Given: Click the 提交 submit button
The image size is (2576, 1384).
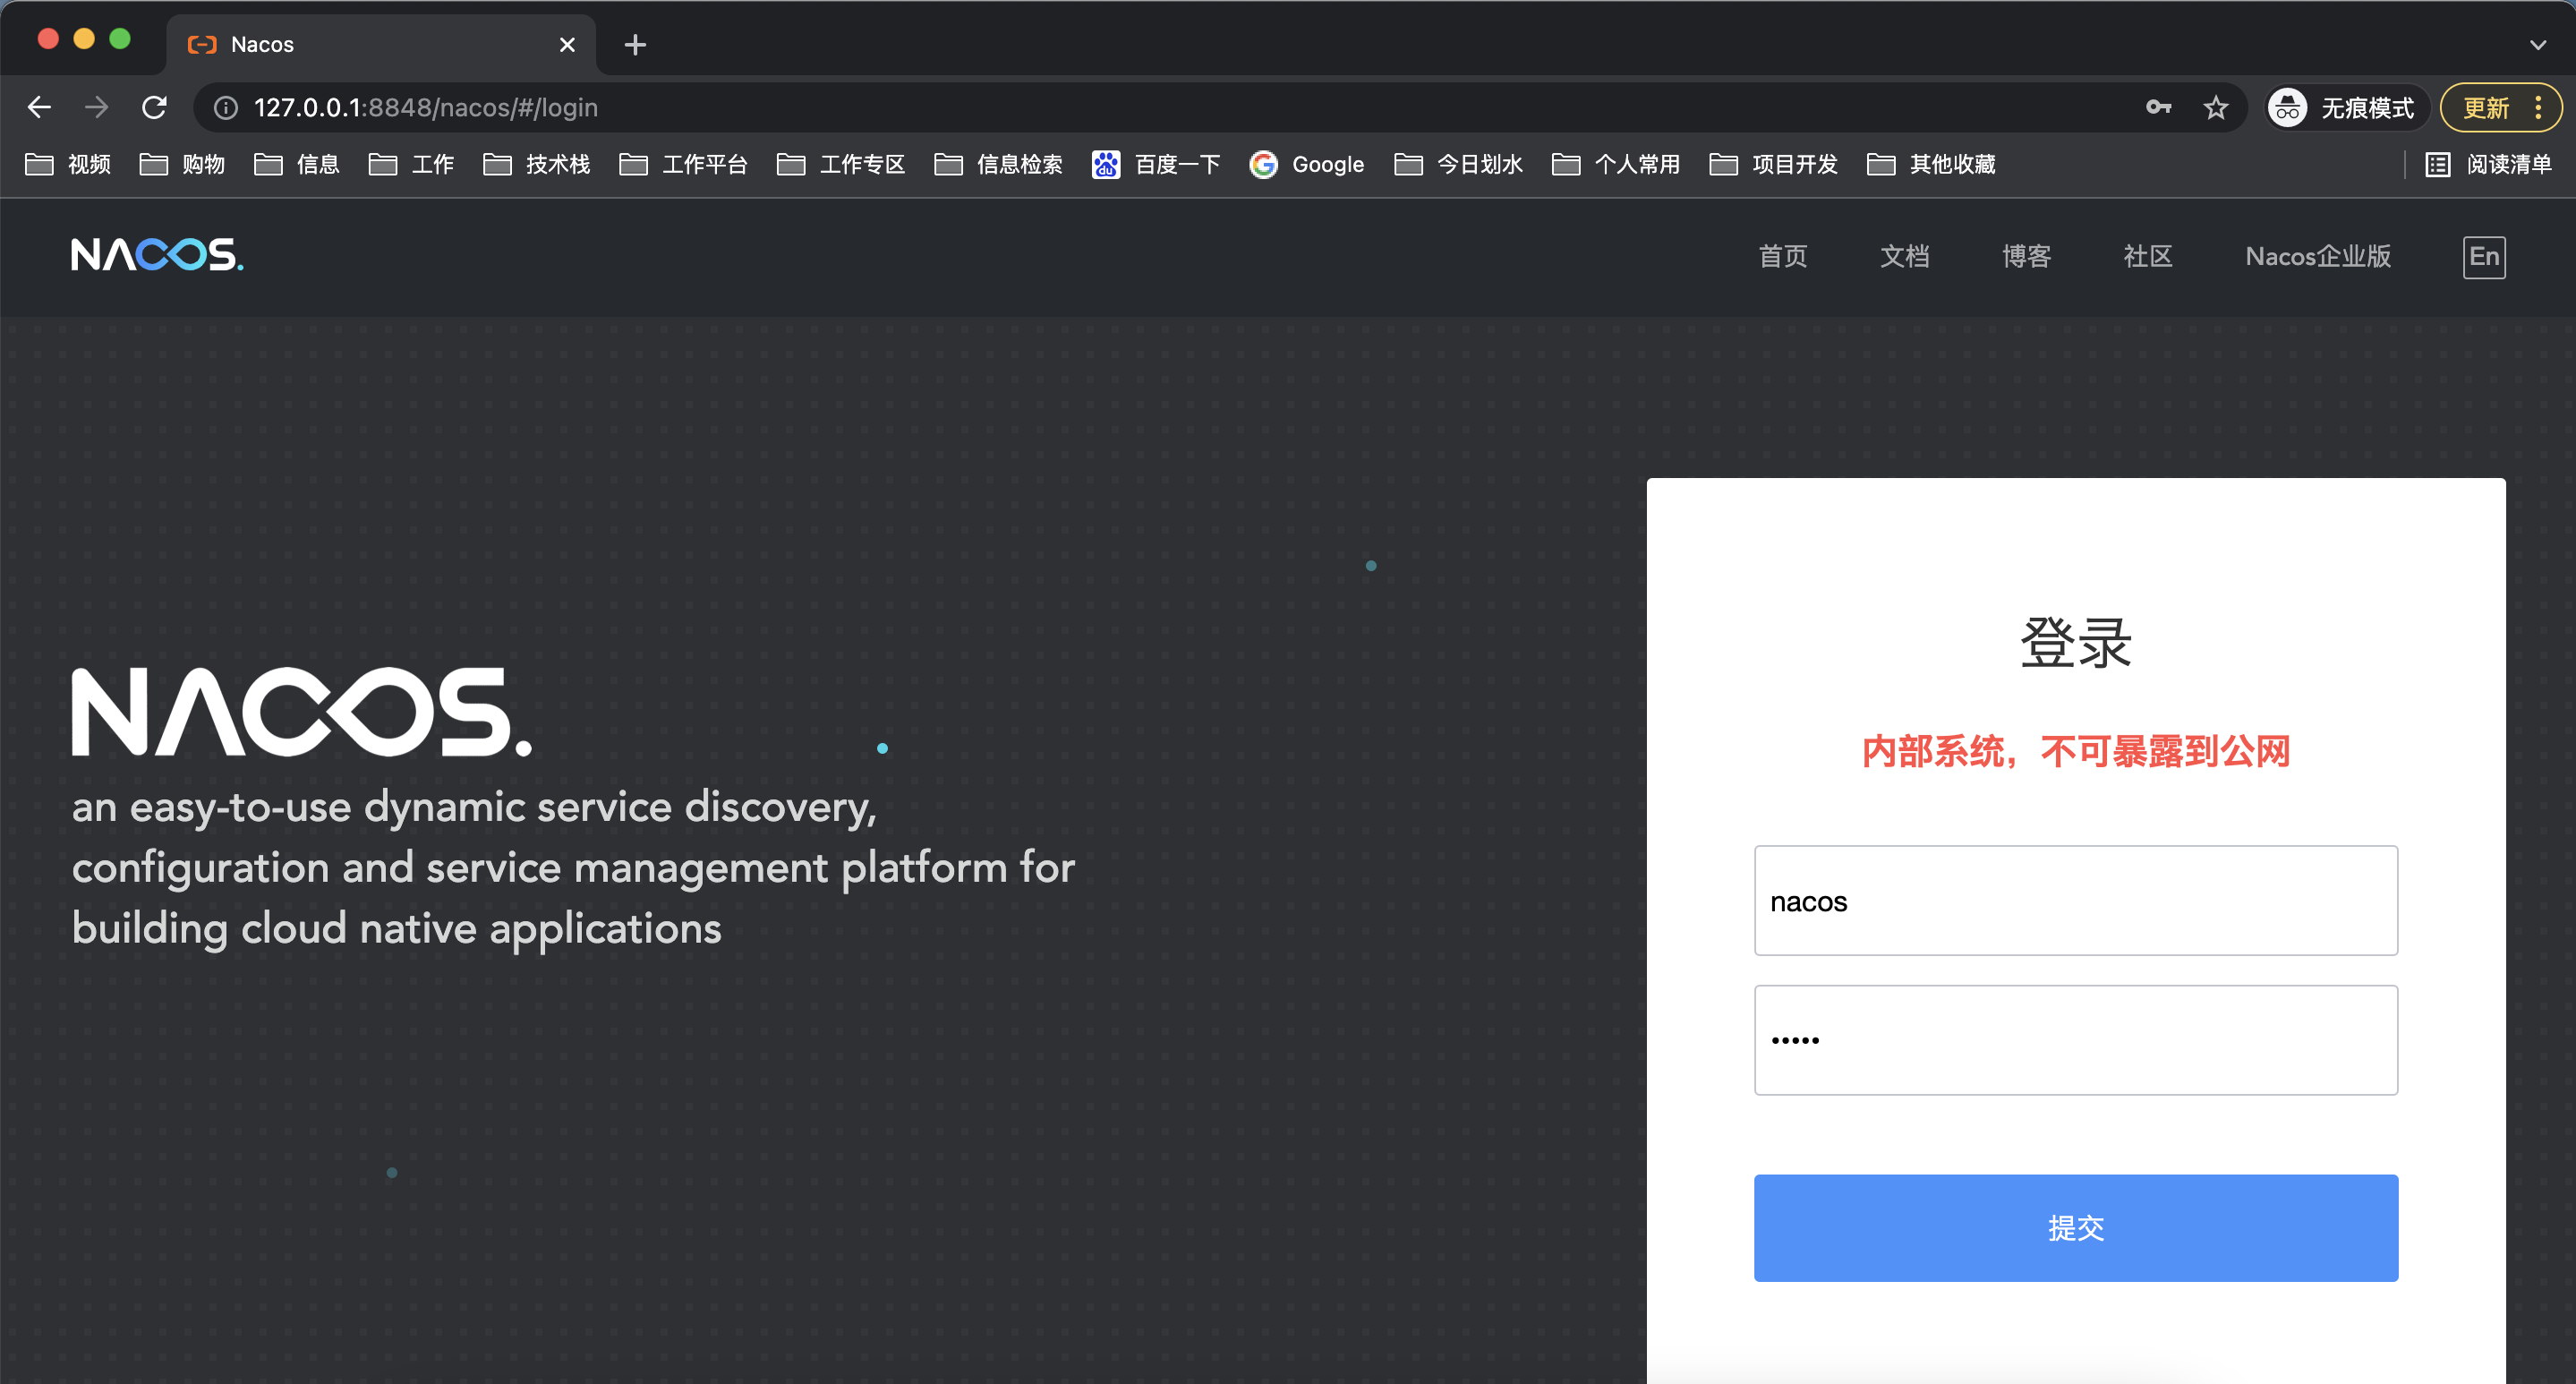Looking at the screenshot, I should (2075, 1227).
